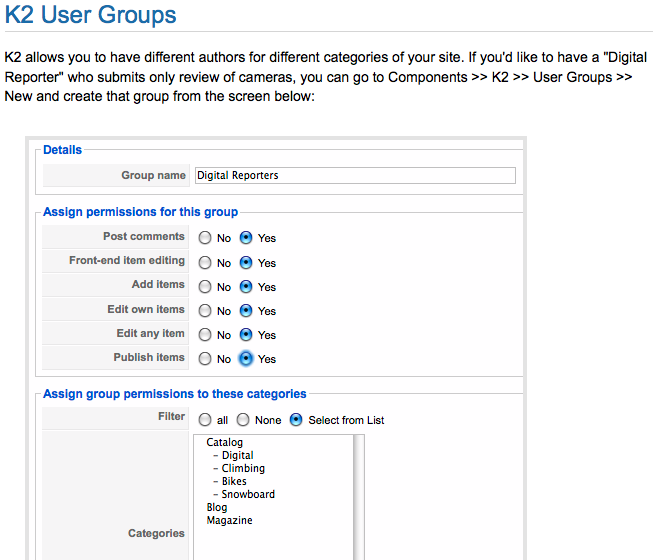Screen dimensions: 671x560
Task: Click the Edit own items label
Action: pyautogui.click(x=146, y=309)
